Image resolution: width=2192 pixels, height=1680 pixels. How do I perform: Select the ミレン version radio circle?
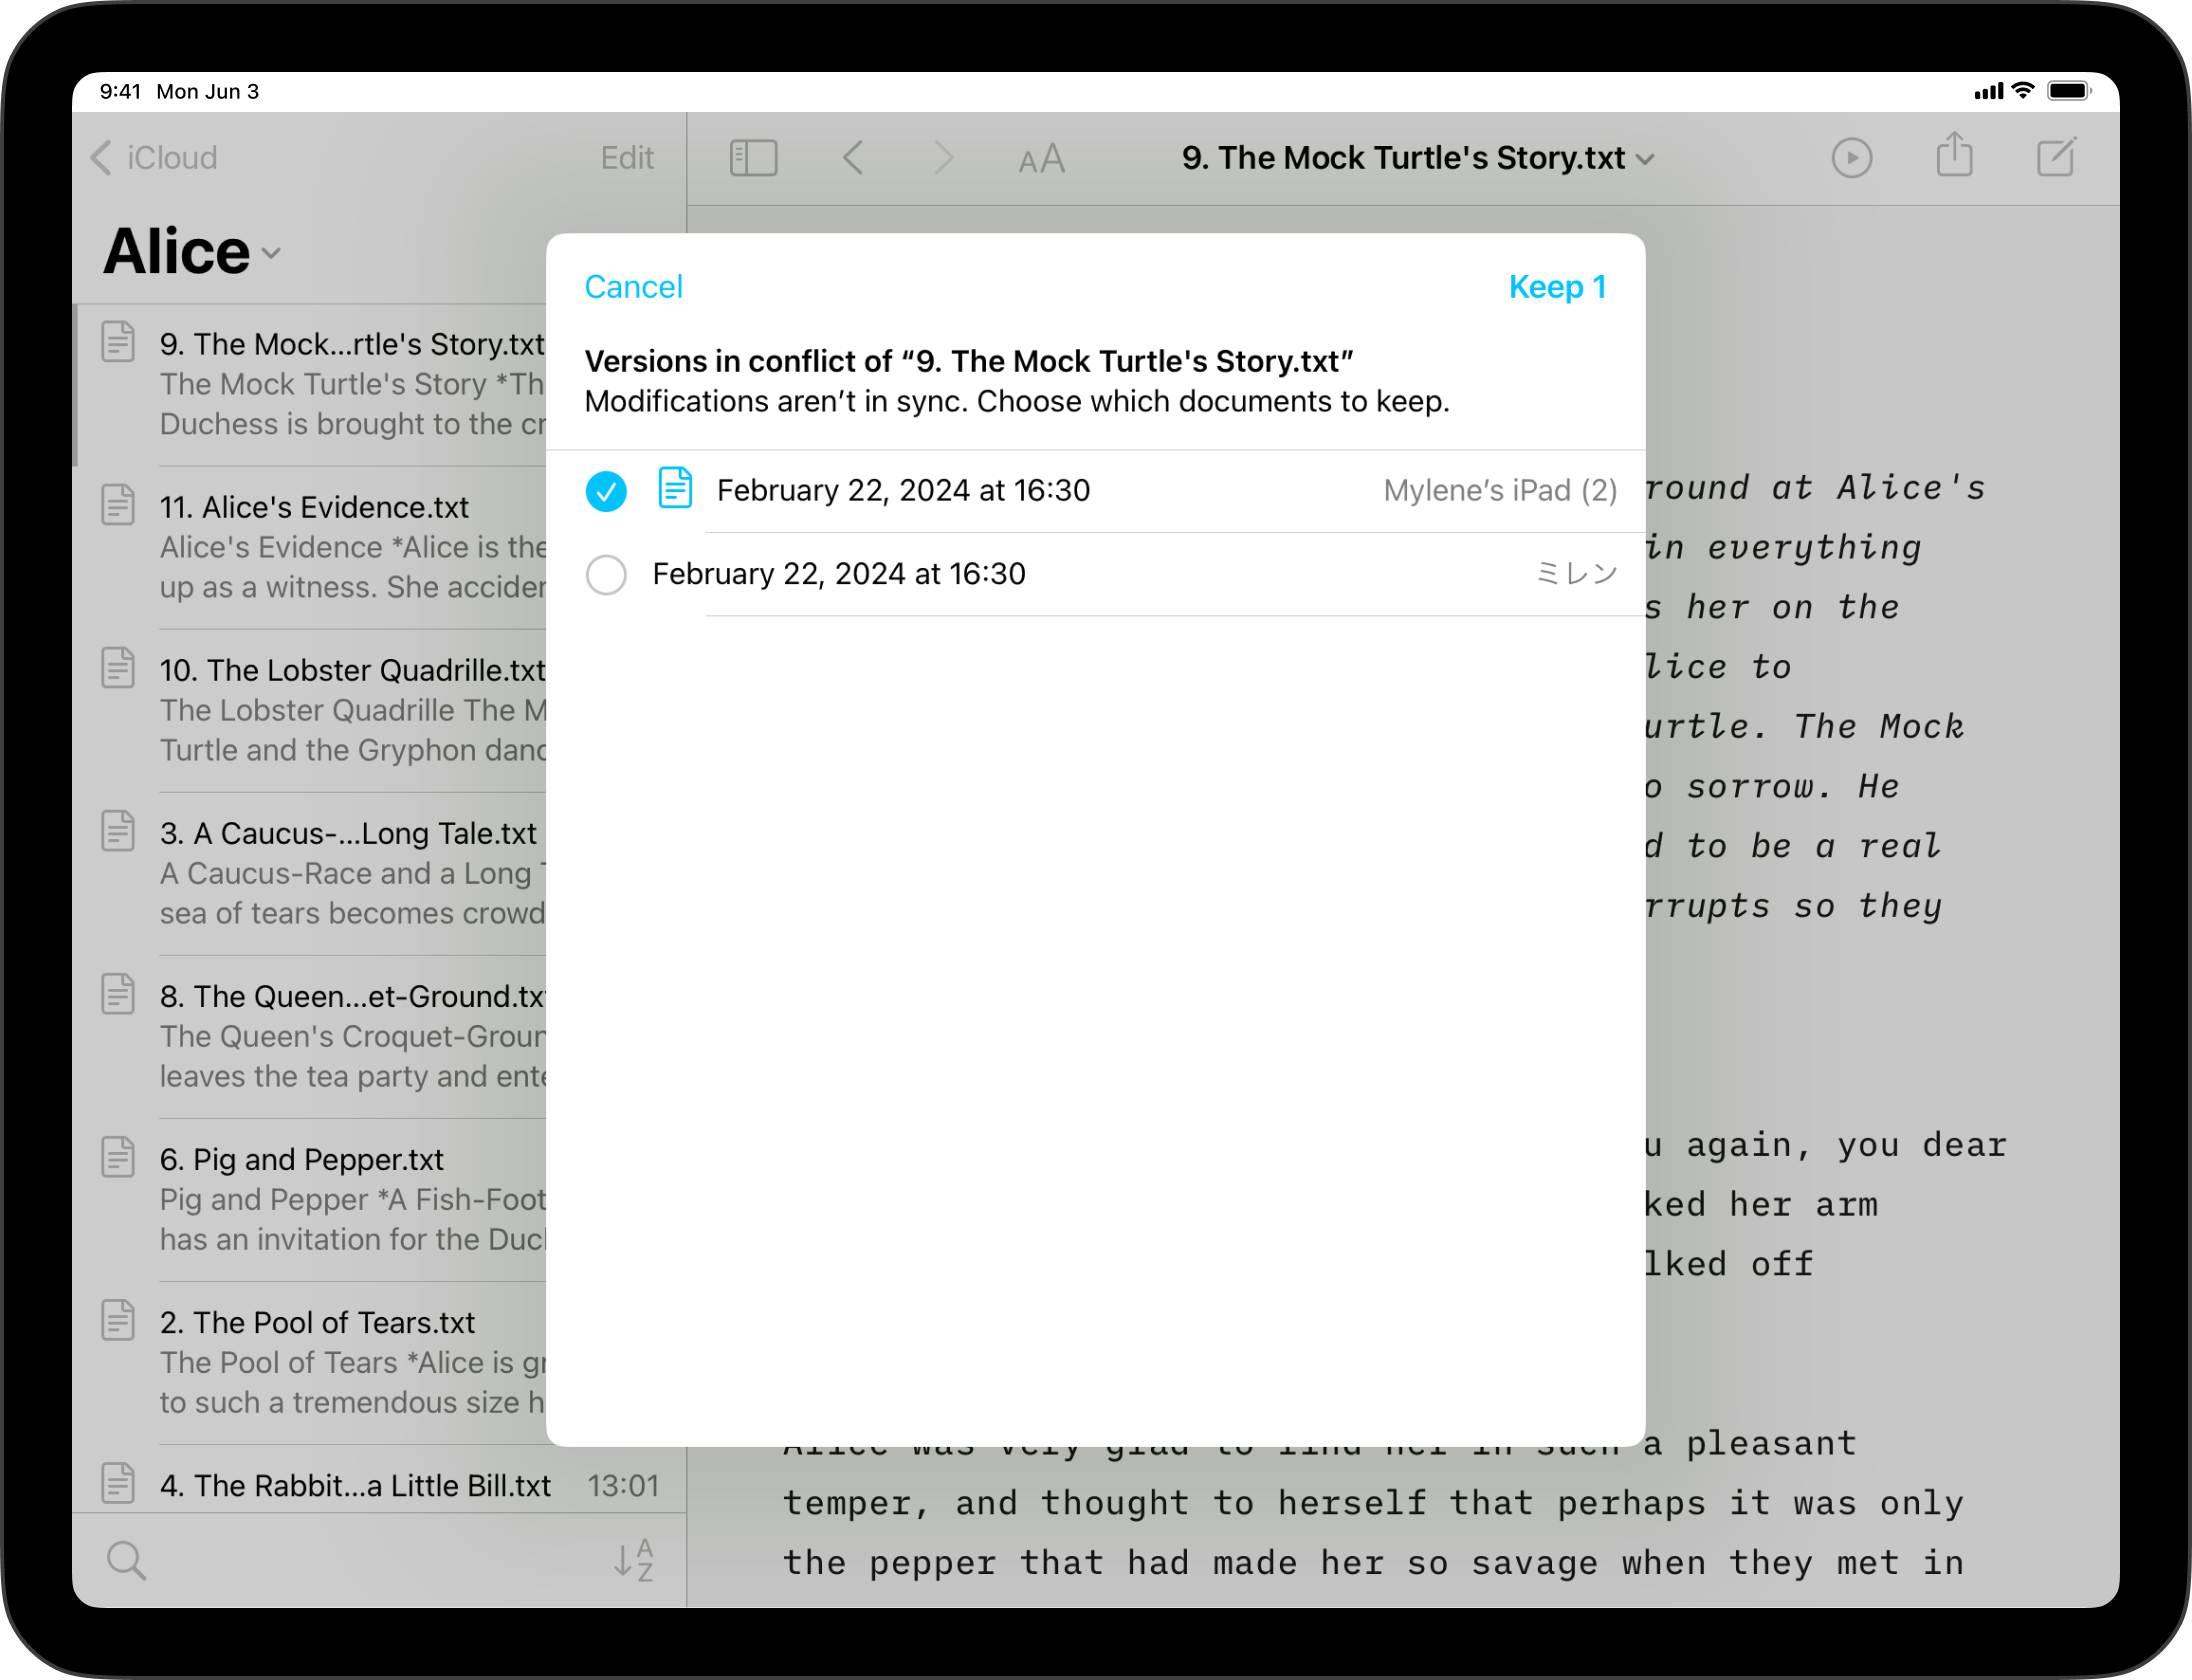click(606, 575)
